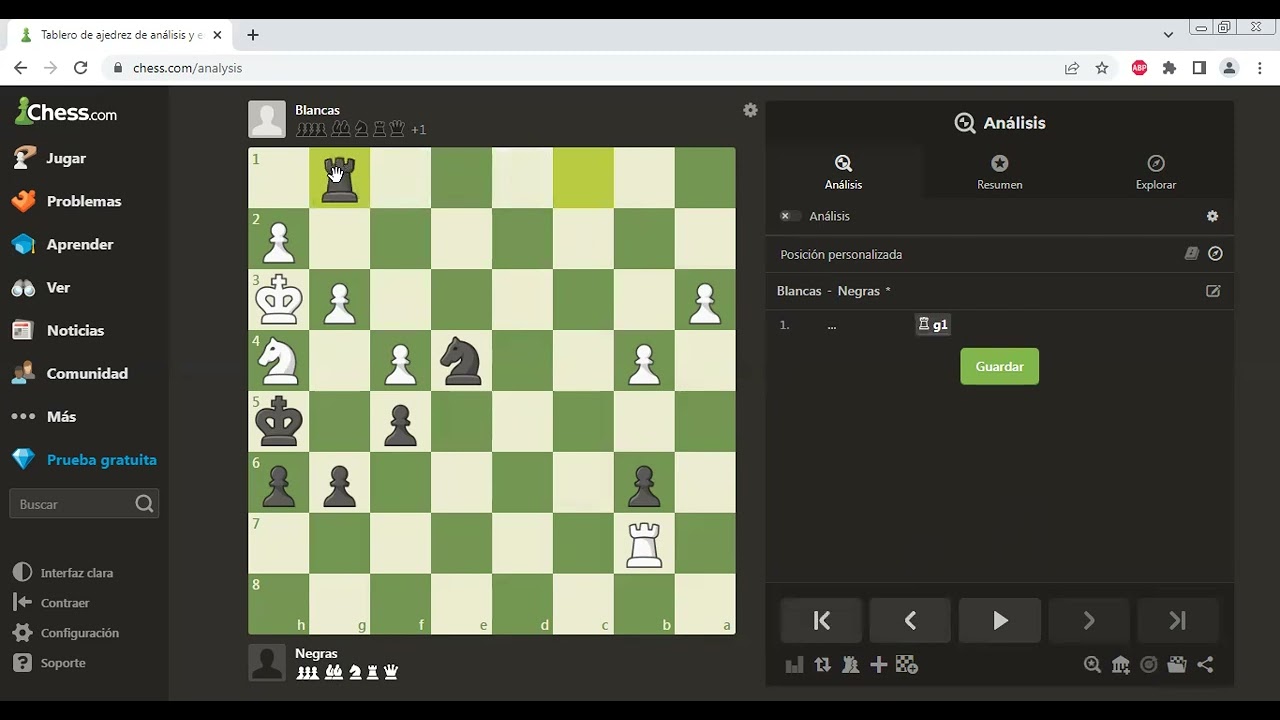Click the white king on h3
This screenshot has height=720, width=1280.
(279, 300)
